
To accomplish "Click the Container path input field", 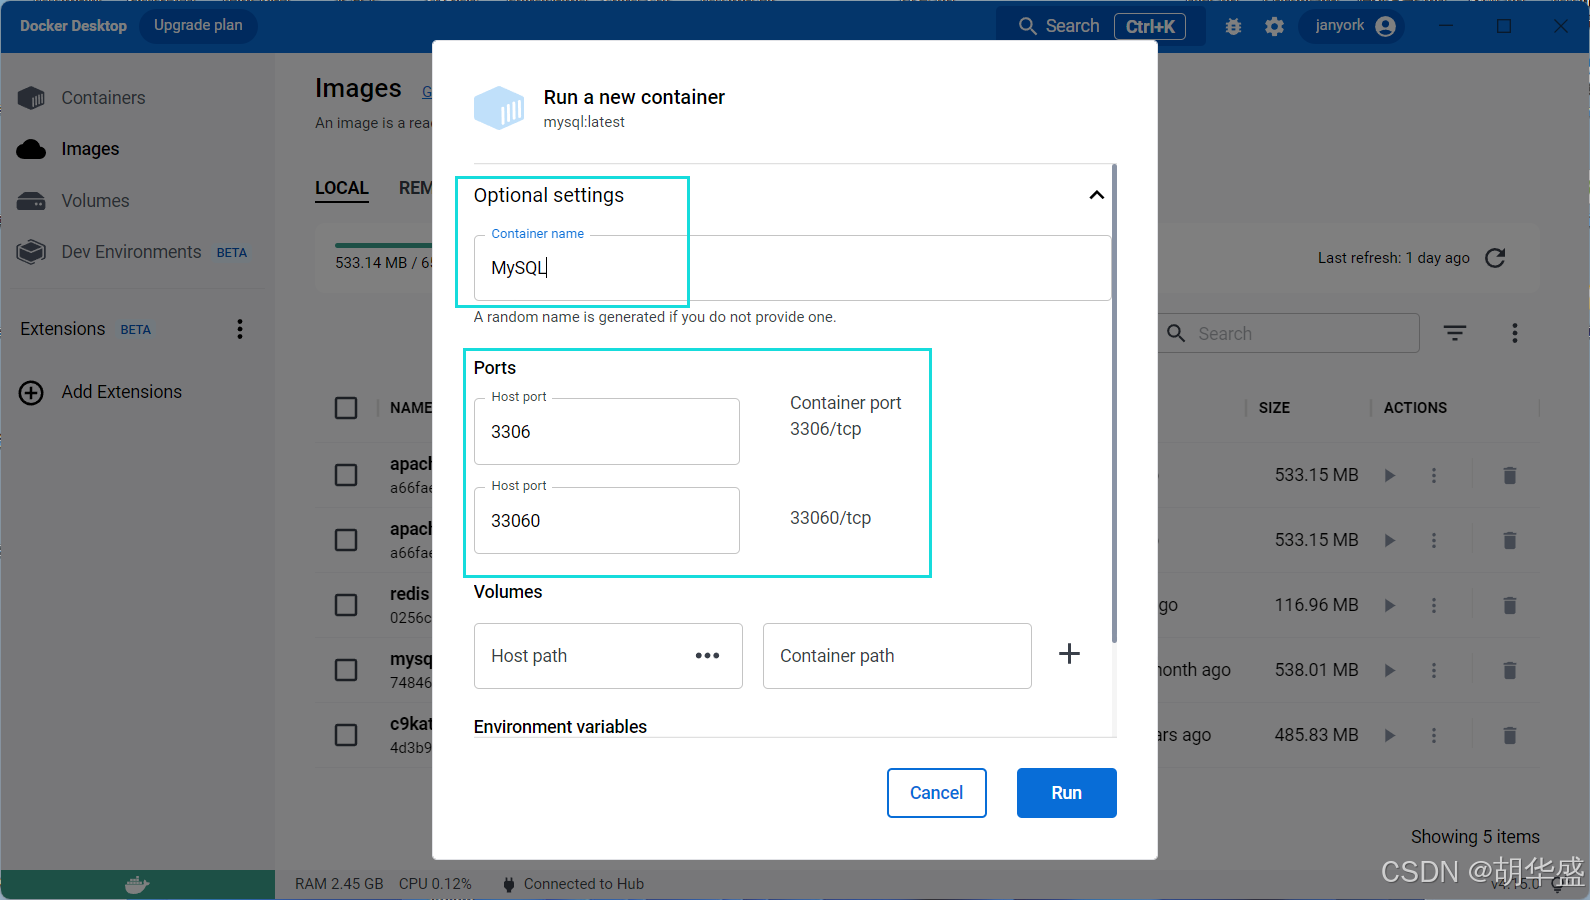I will 896,656.
